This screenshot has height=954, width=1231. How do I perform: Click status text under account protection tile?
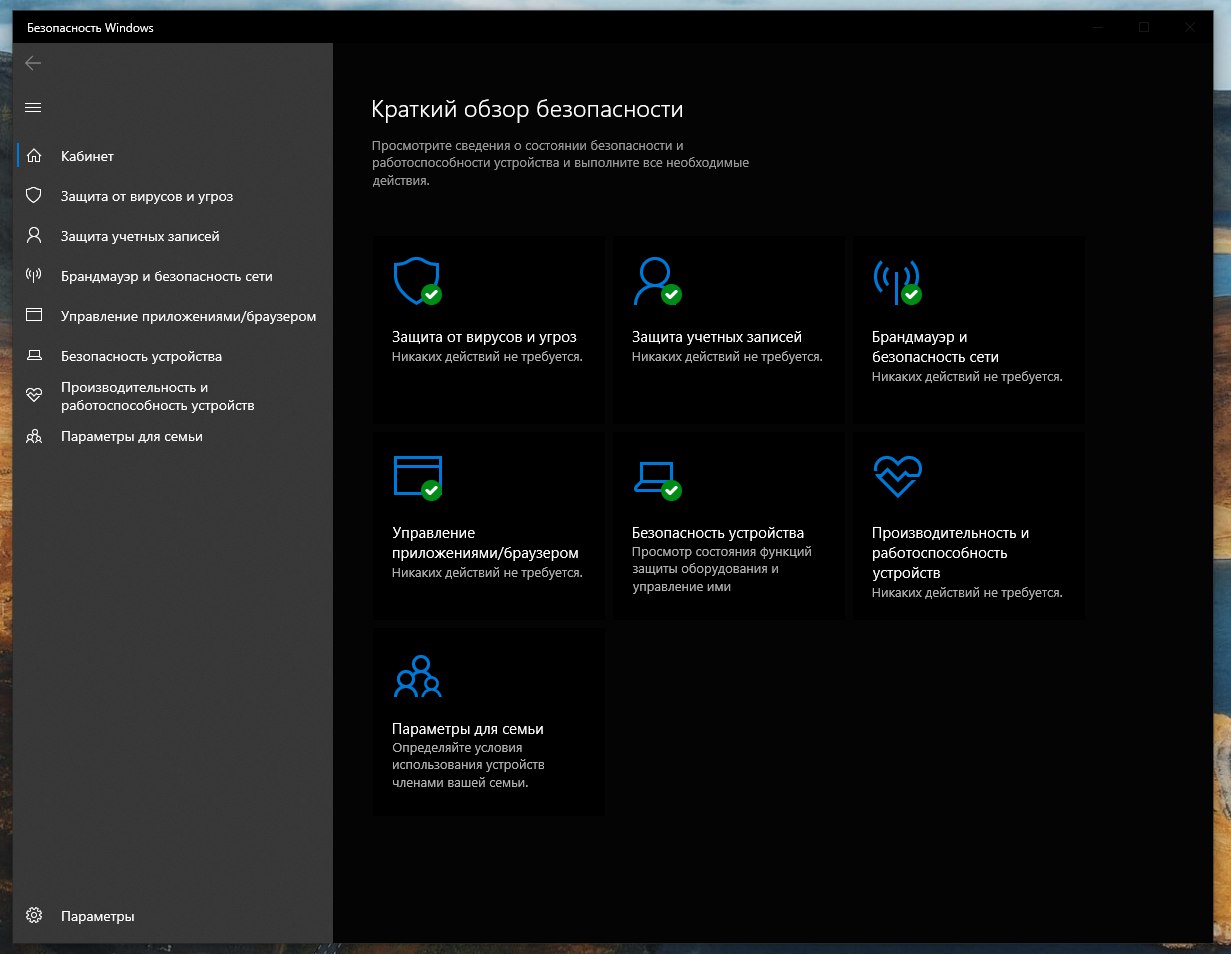(x=727, y=357)
